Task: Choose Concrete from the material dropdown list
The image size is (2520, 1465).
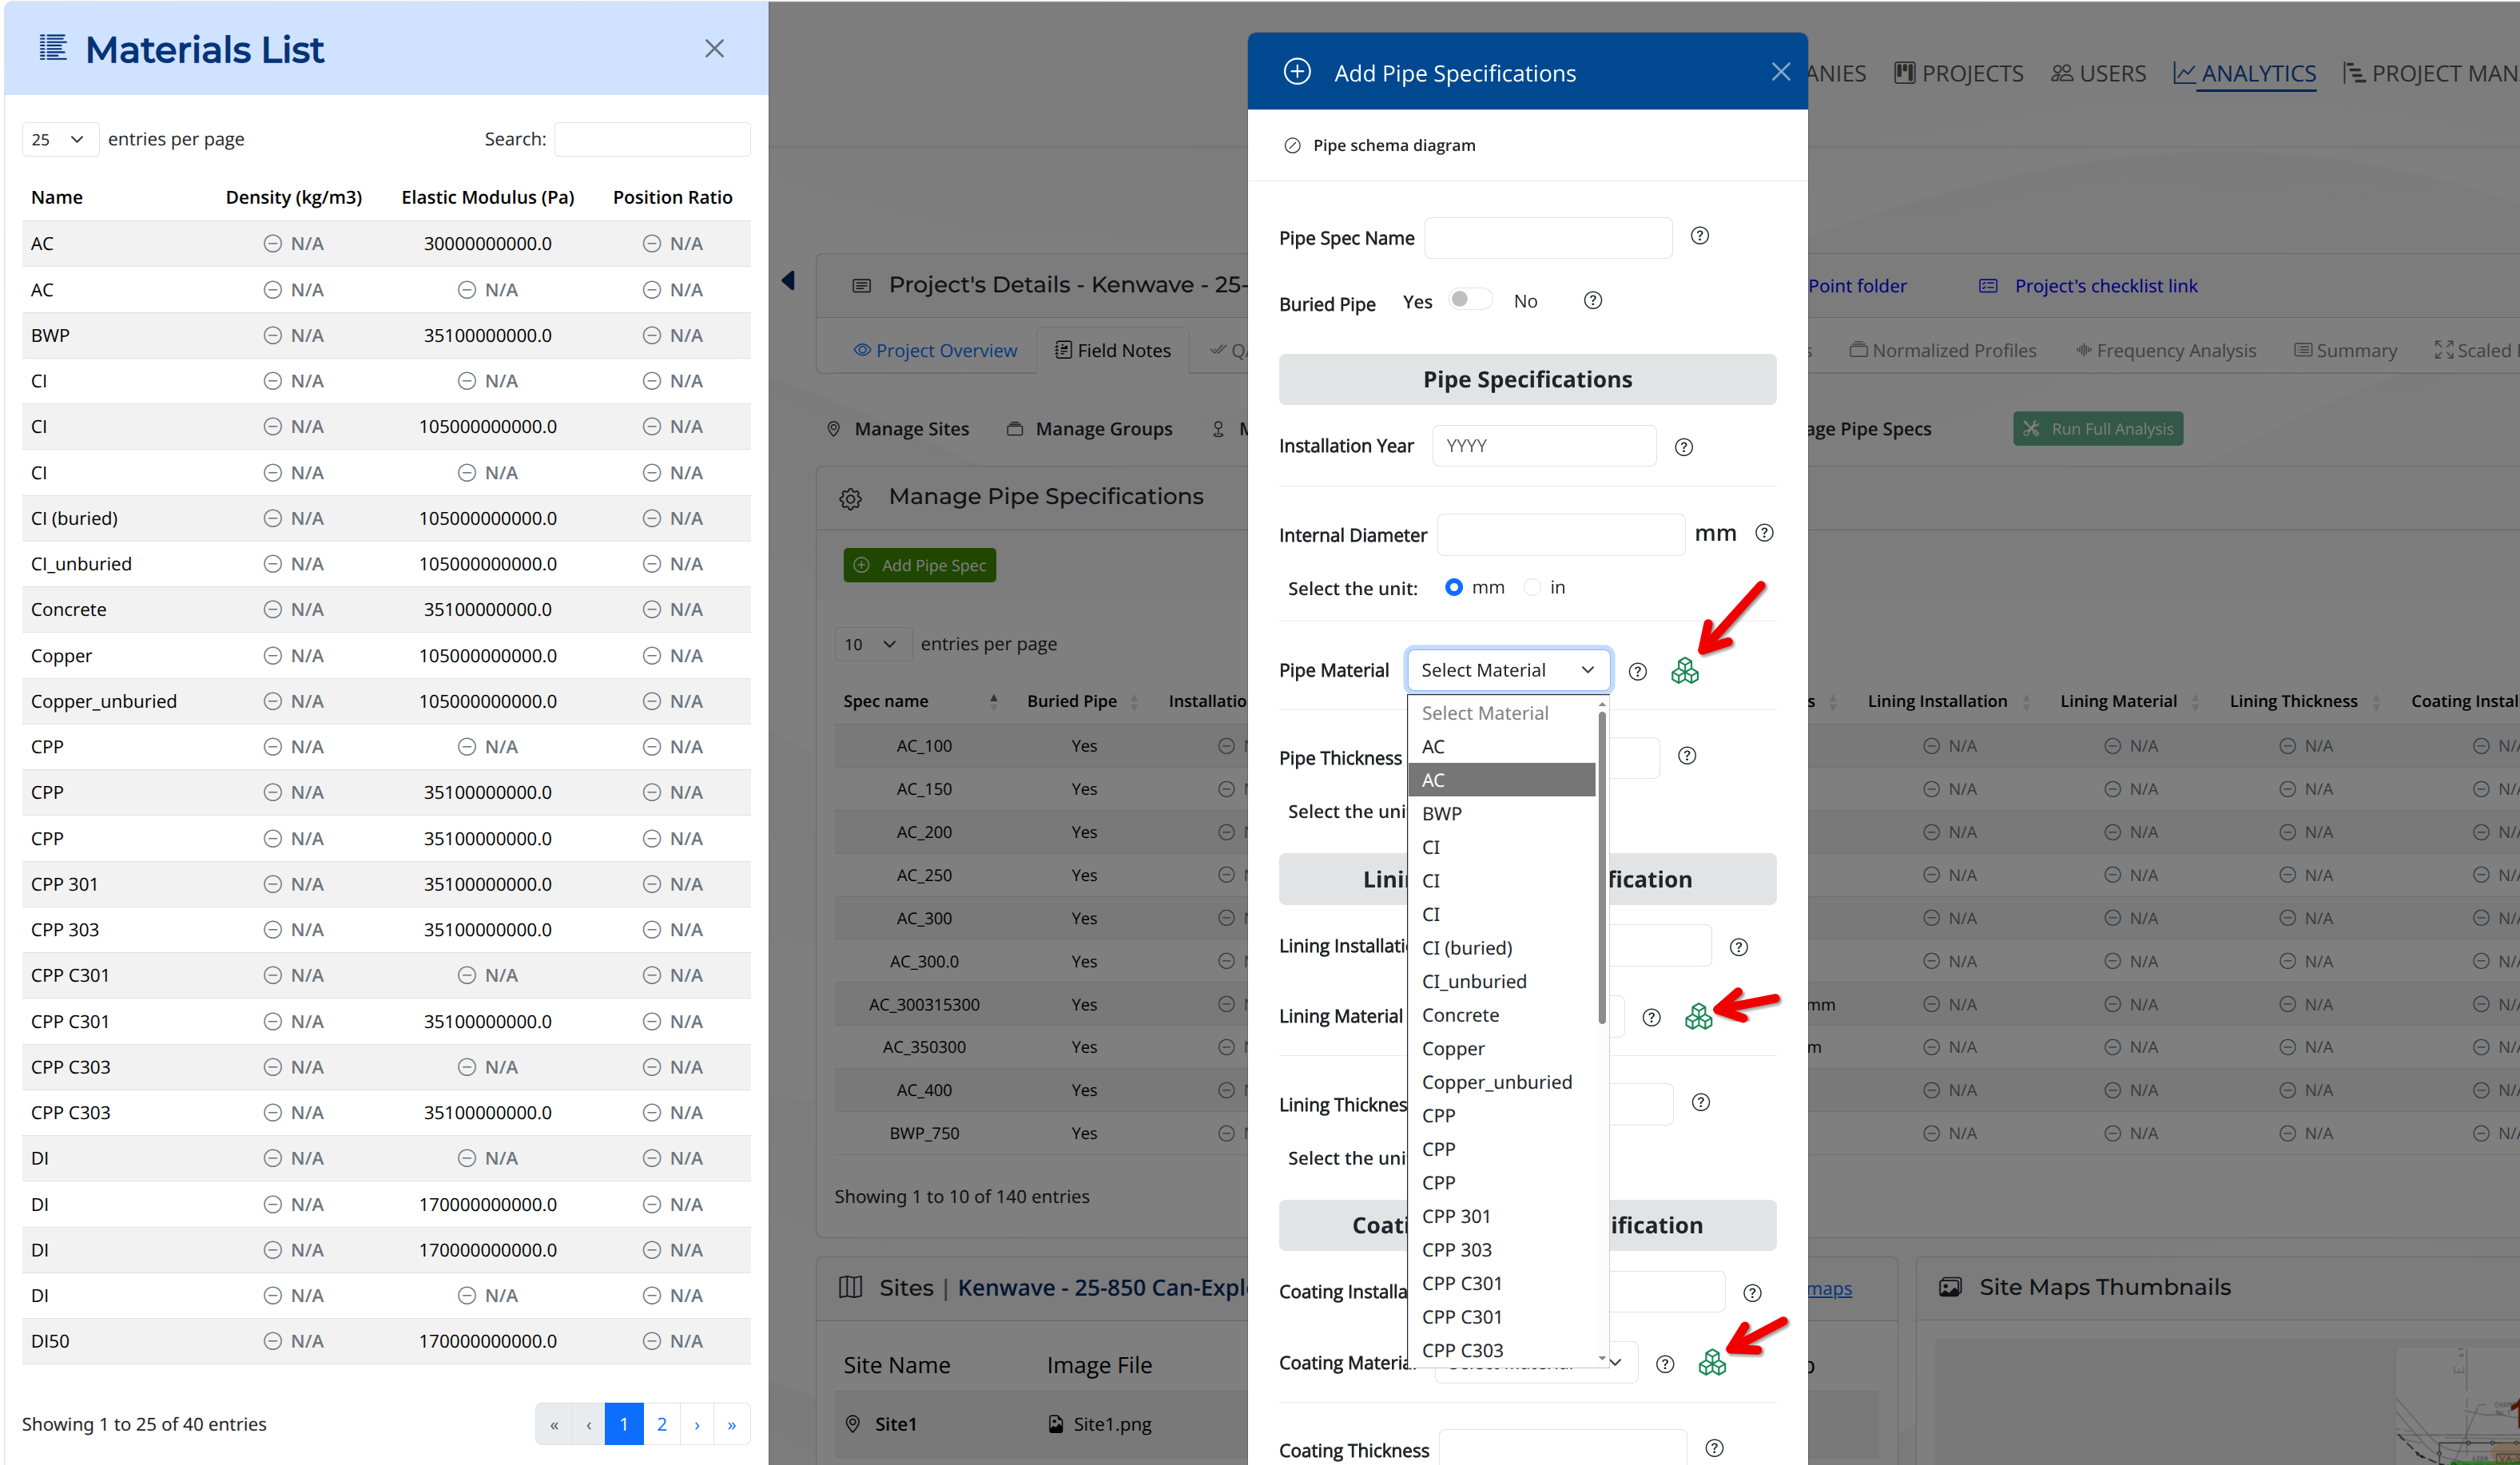Action: pyautogui.click(x=1501, y=1015)
